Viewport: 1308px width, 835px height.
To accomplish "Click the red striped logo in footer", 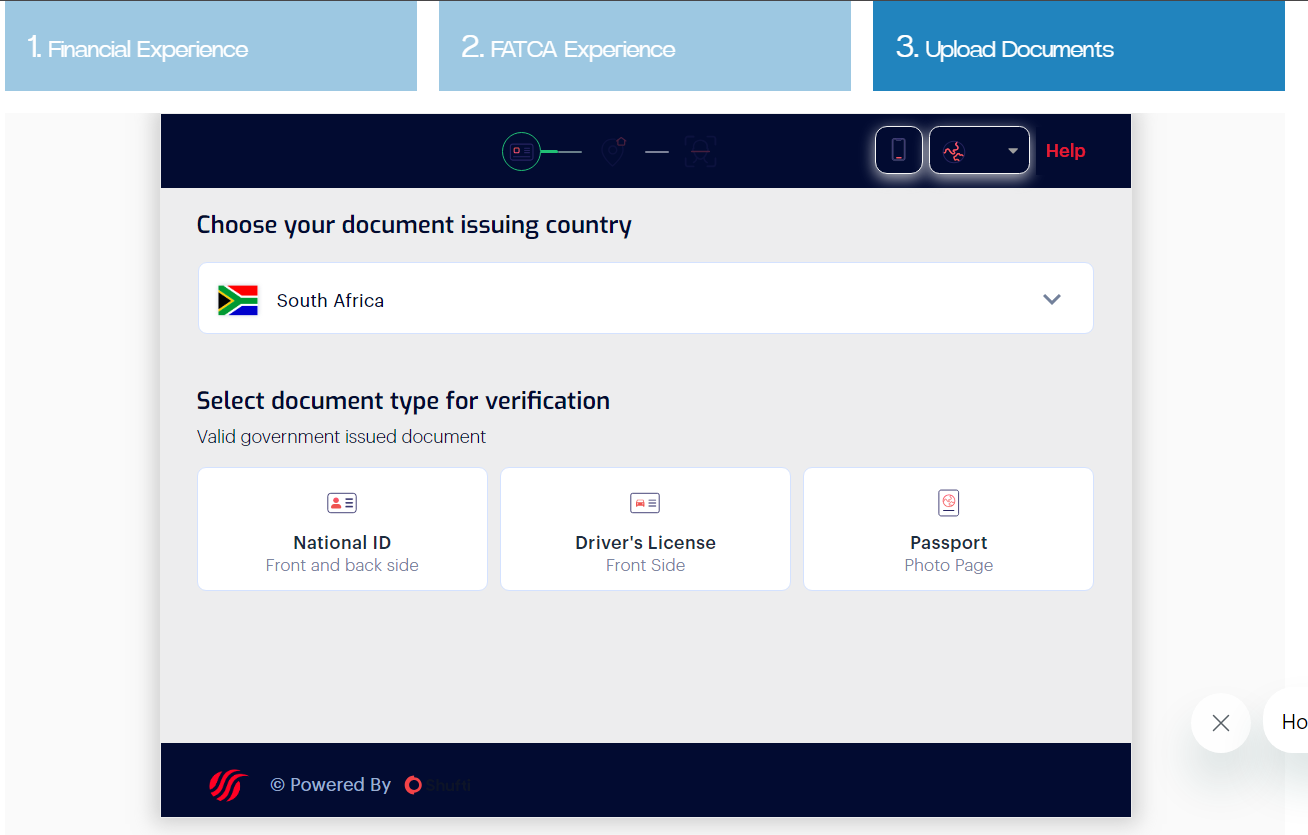I will (227, 785).
